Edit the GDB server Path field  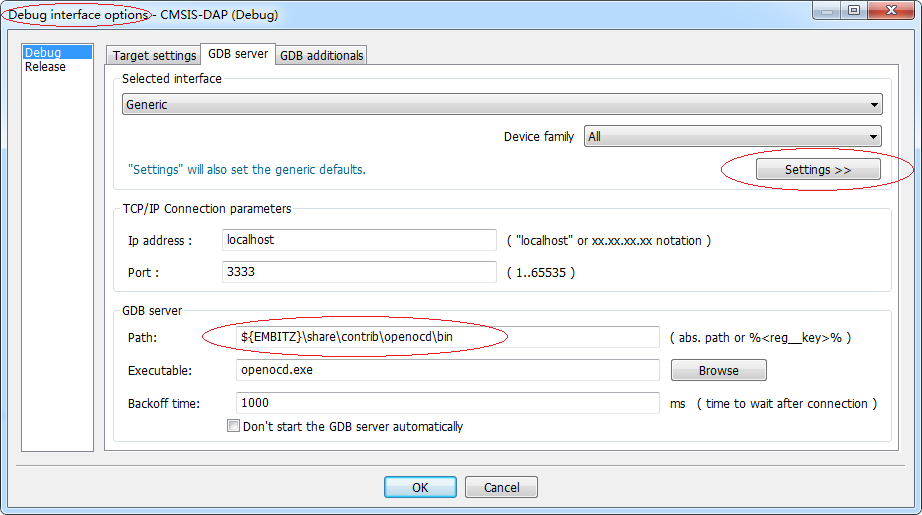point(447,337)
